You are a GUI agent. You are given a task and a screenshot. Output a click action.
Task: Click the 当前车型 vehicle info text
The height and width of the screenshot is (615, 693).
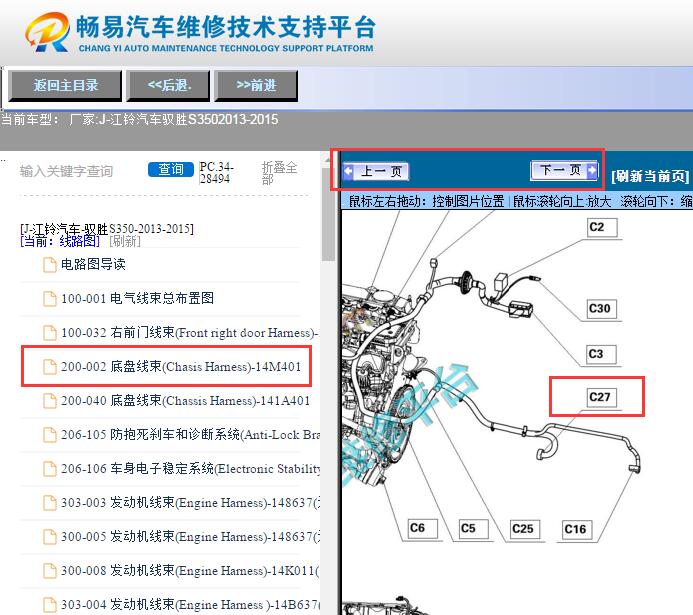[140, 119]
